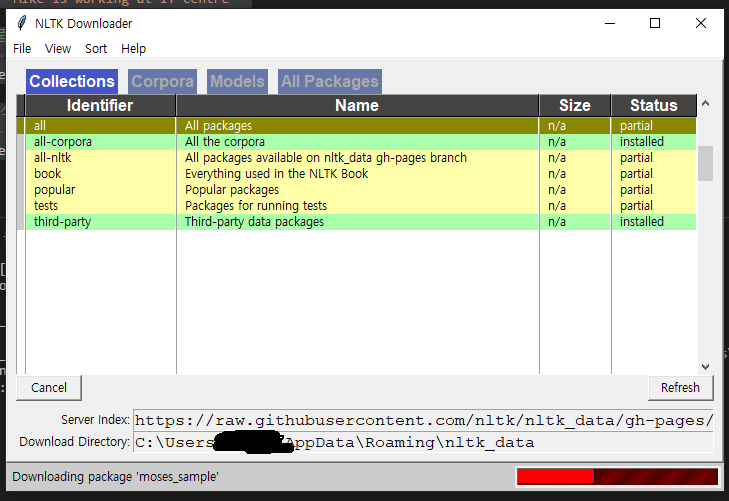Image resolution: width=729 pixels, height=501 pixels.
Task: Close the NLTK Downloader window
Action: (701, 23)
